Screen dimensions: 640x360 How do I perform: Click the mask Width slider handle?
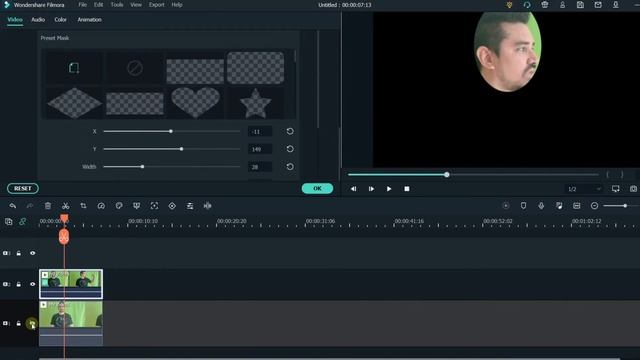[142, 167]
